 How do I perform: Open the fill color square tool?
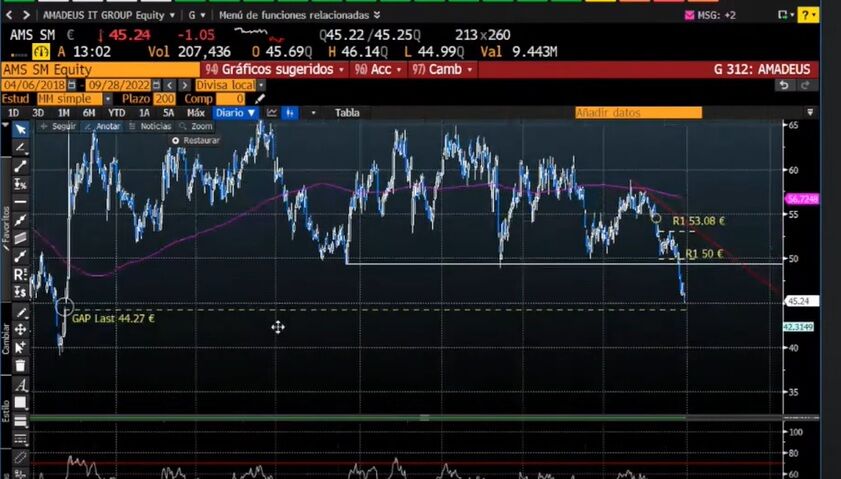pos(20,402)
